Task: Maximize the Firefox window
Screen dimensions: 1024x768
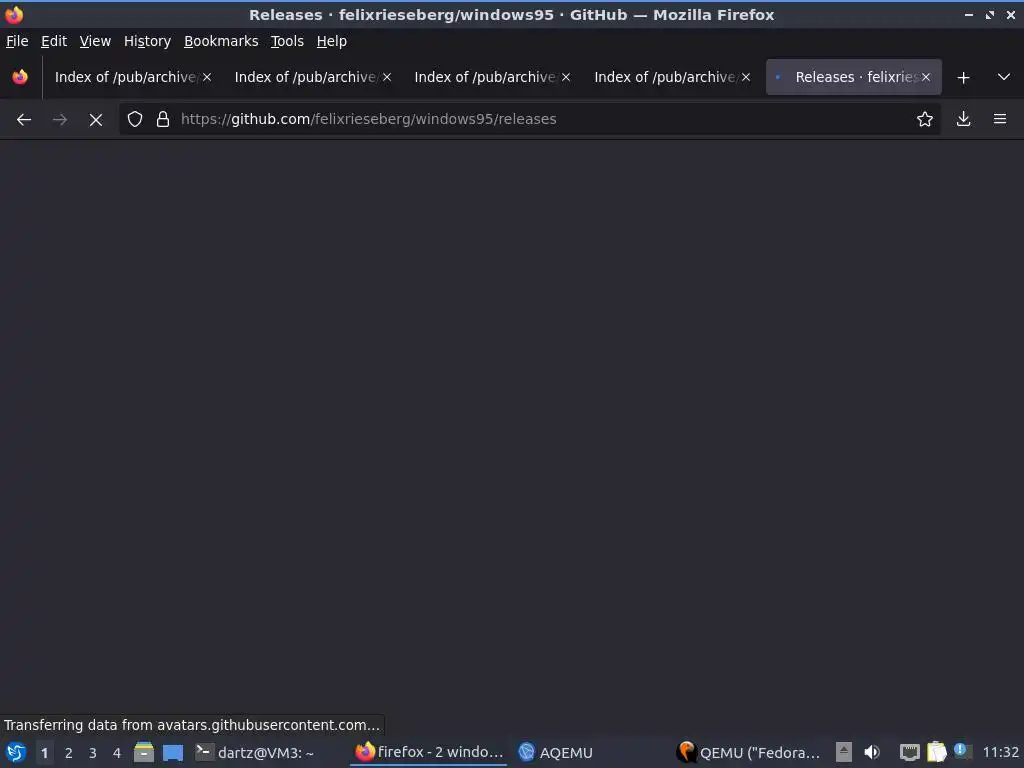Action: [990, 14]
